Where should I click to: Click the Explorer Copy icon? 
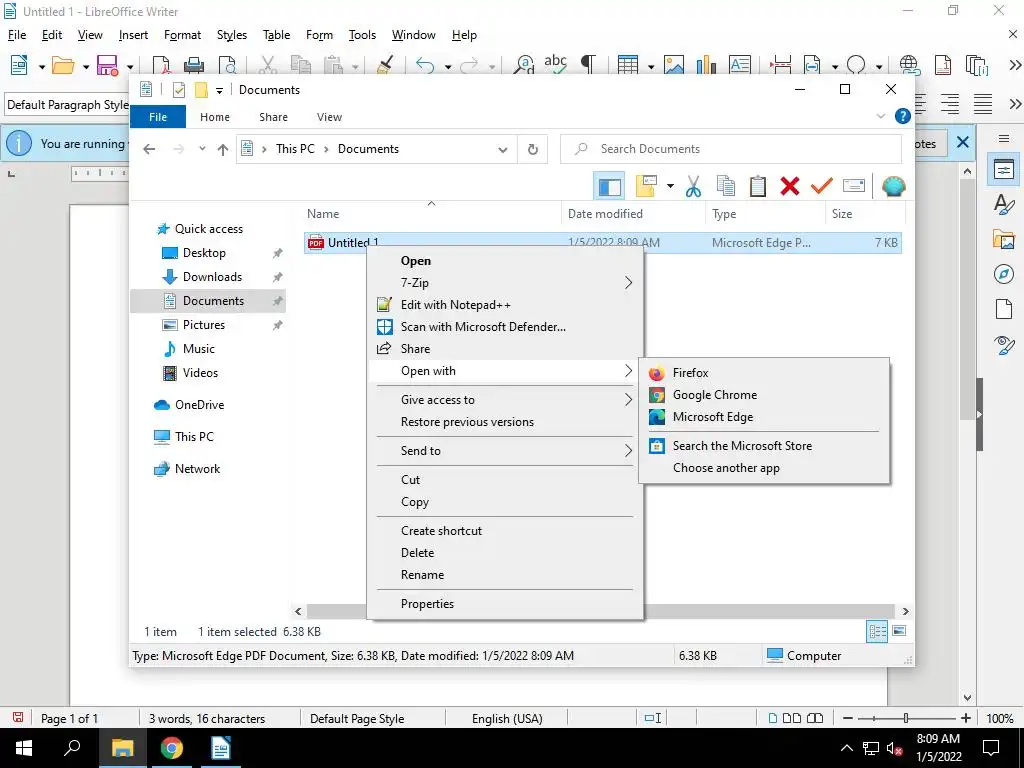726,187
